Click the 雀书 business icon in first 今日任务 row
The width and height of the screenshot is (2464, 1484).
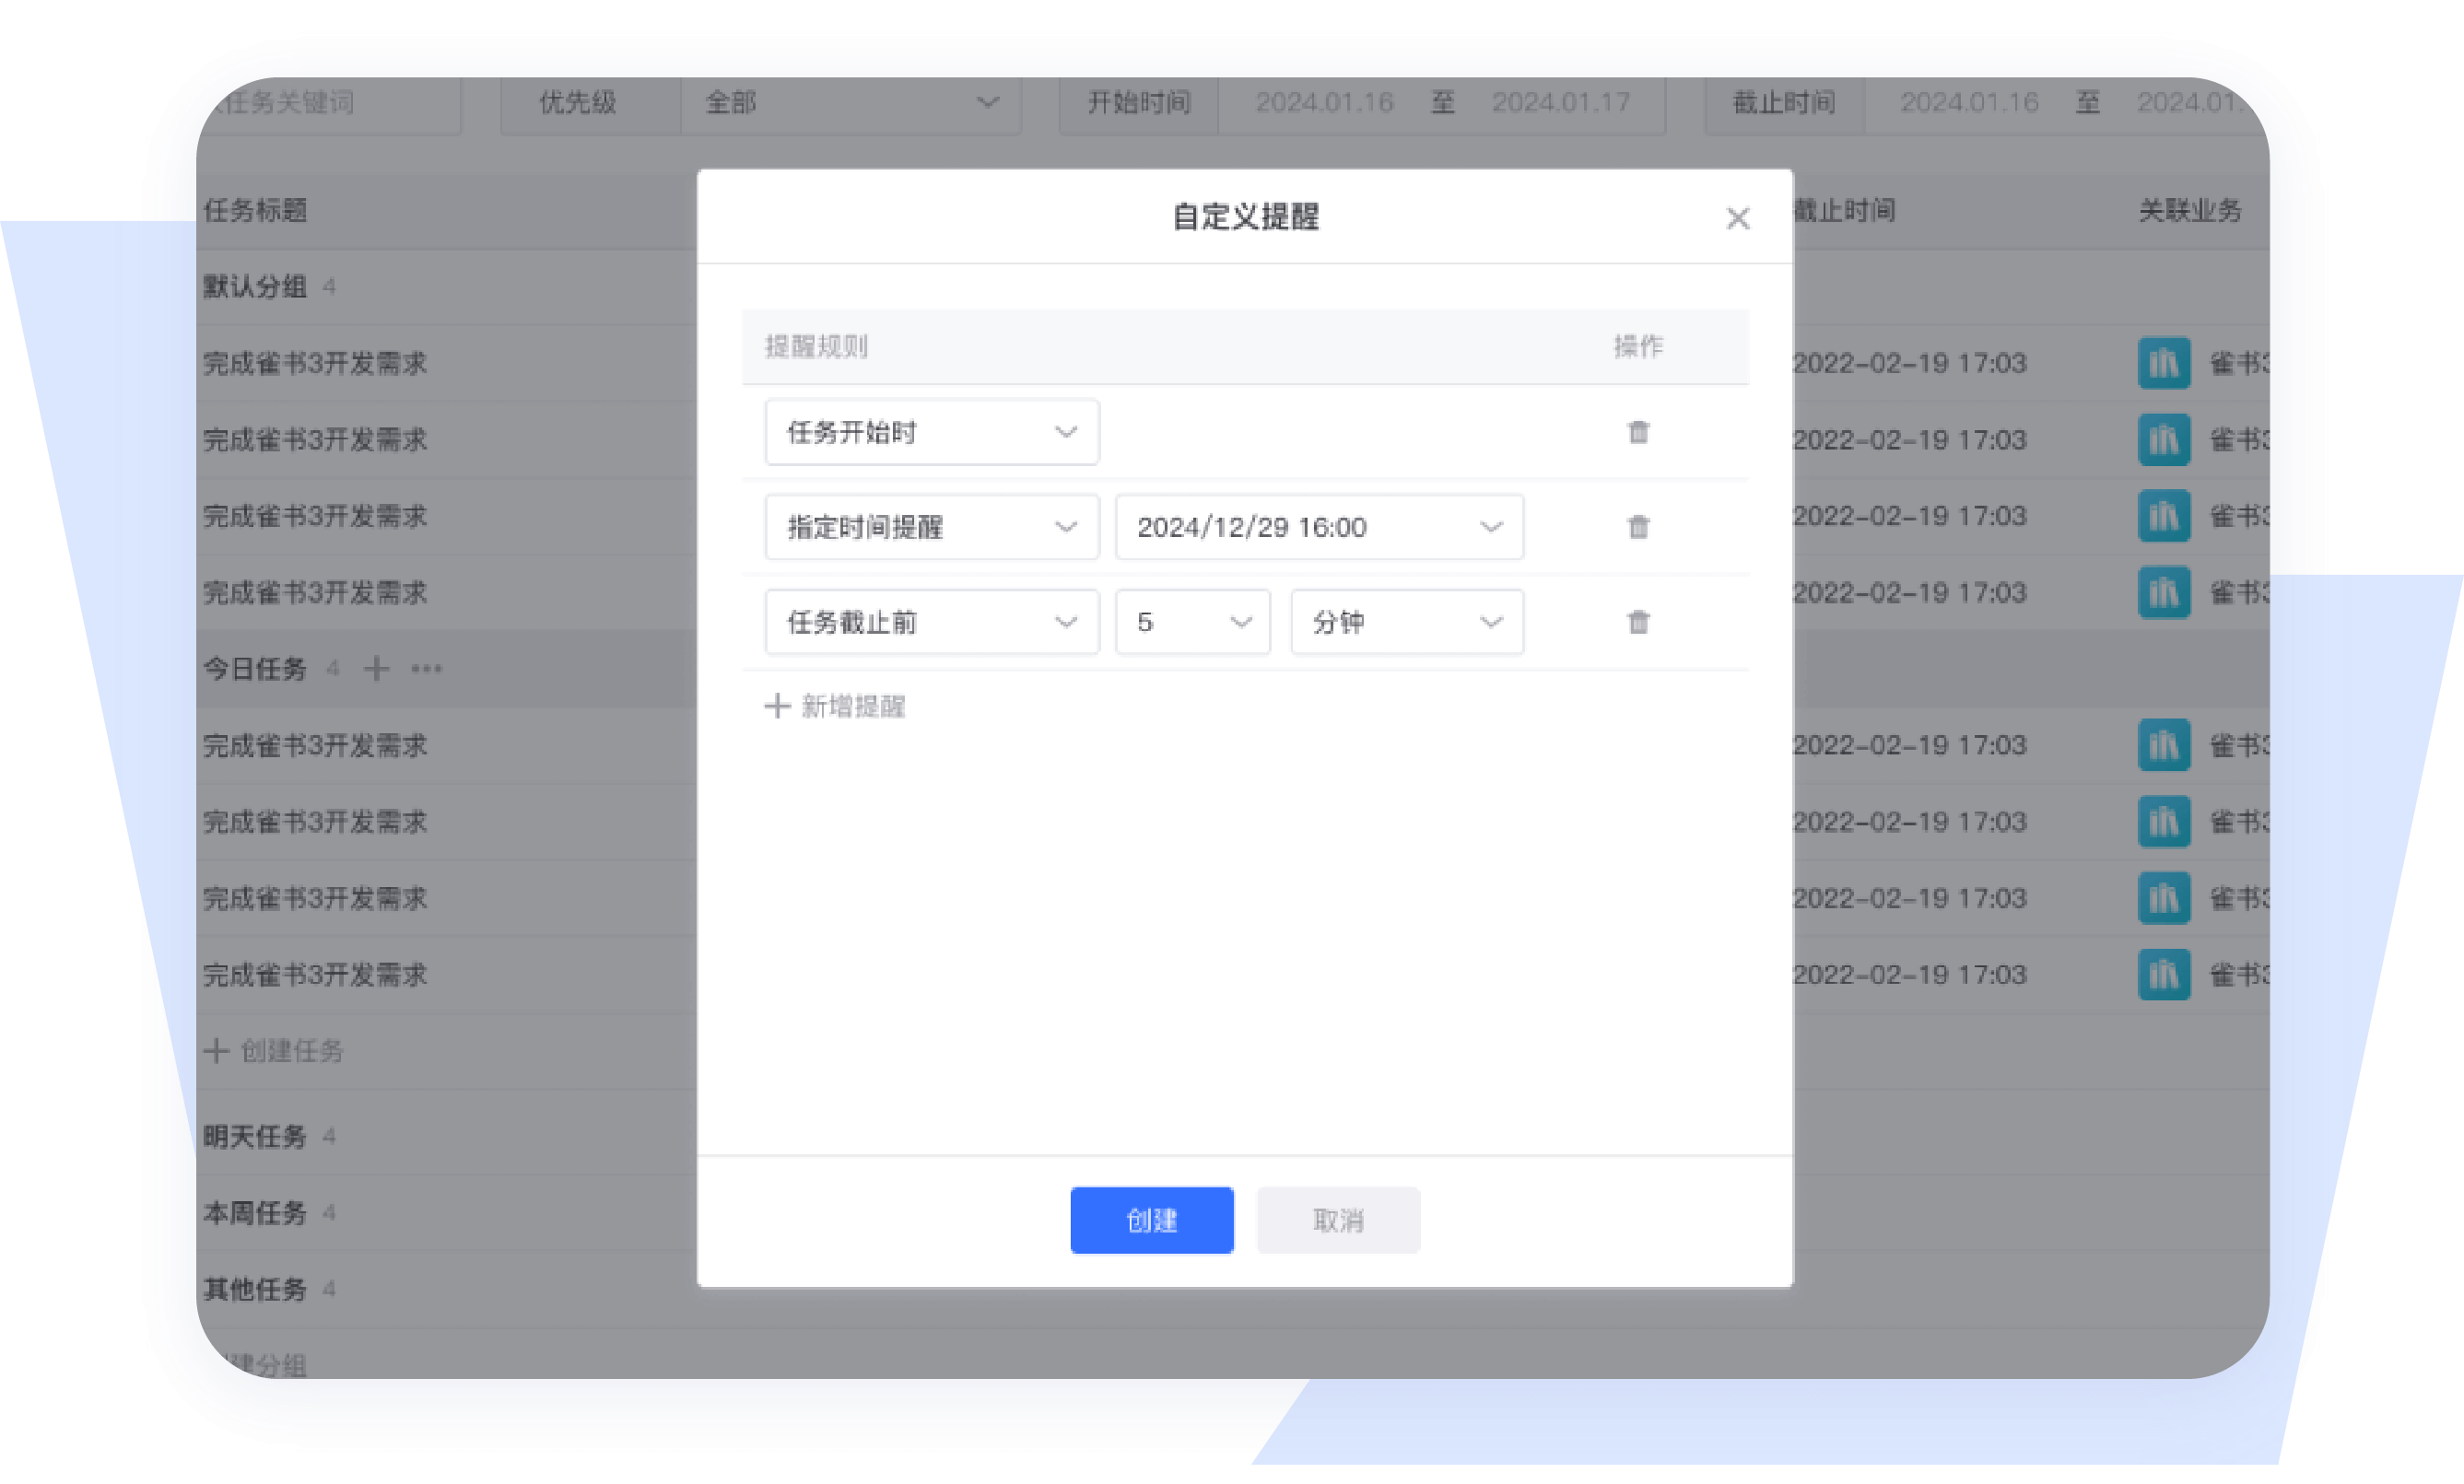[x=2164, y=745]
